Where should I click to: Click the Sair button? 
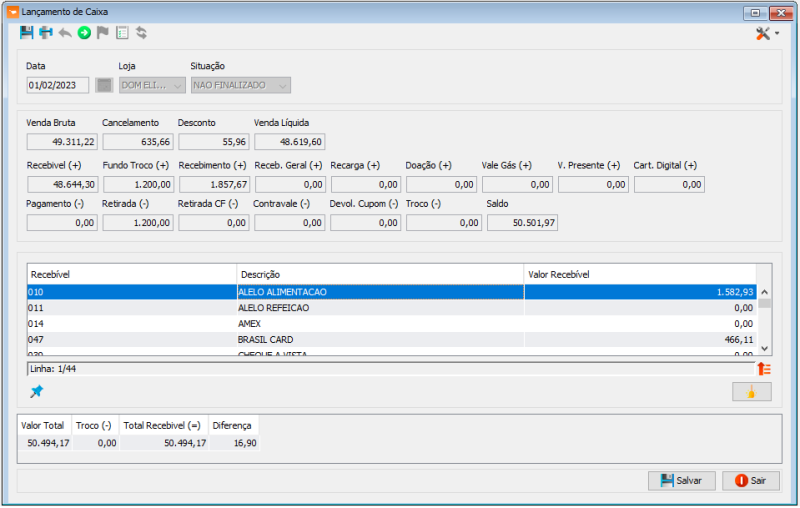point(750,481)
